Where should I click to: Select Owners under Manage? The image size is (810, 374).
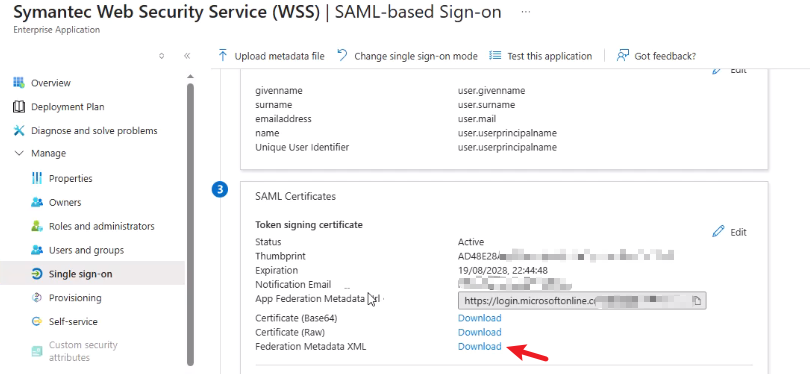65,202
